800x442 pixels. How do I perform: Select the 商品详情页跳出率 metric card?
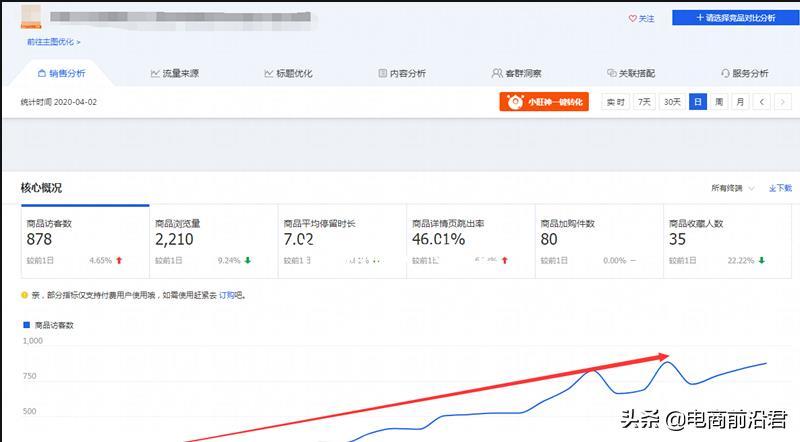[471, 241]
